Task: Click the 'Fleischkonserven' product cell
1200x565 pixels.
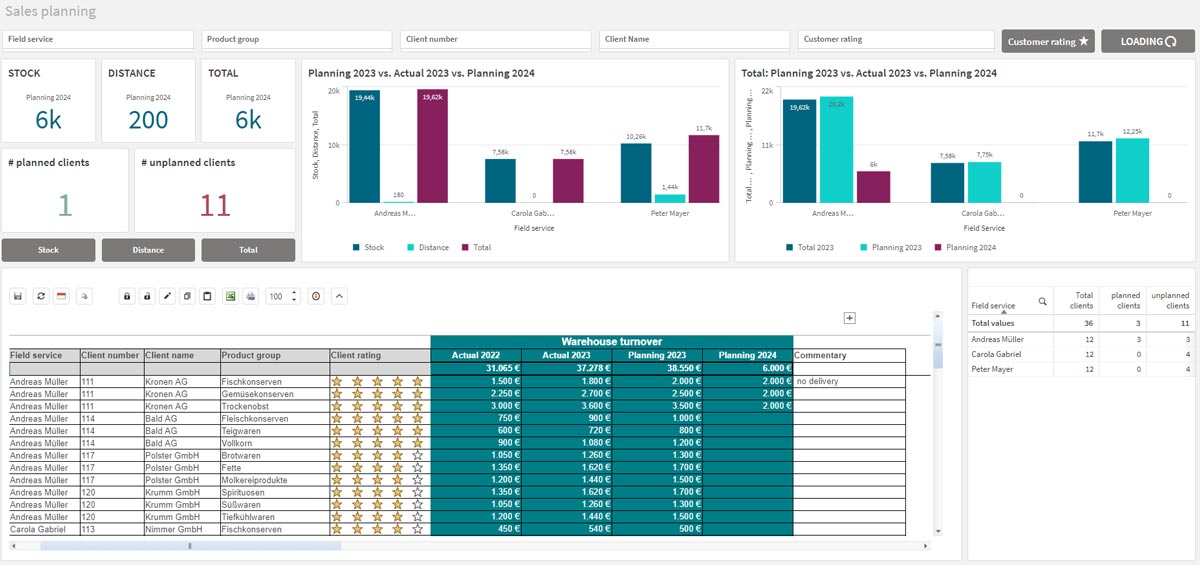Action: coord(275,418)
